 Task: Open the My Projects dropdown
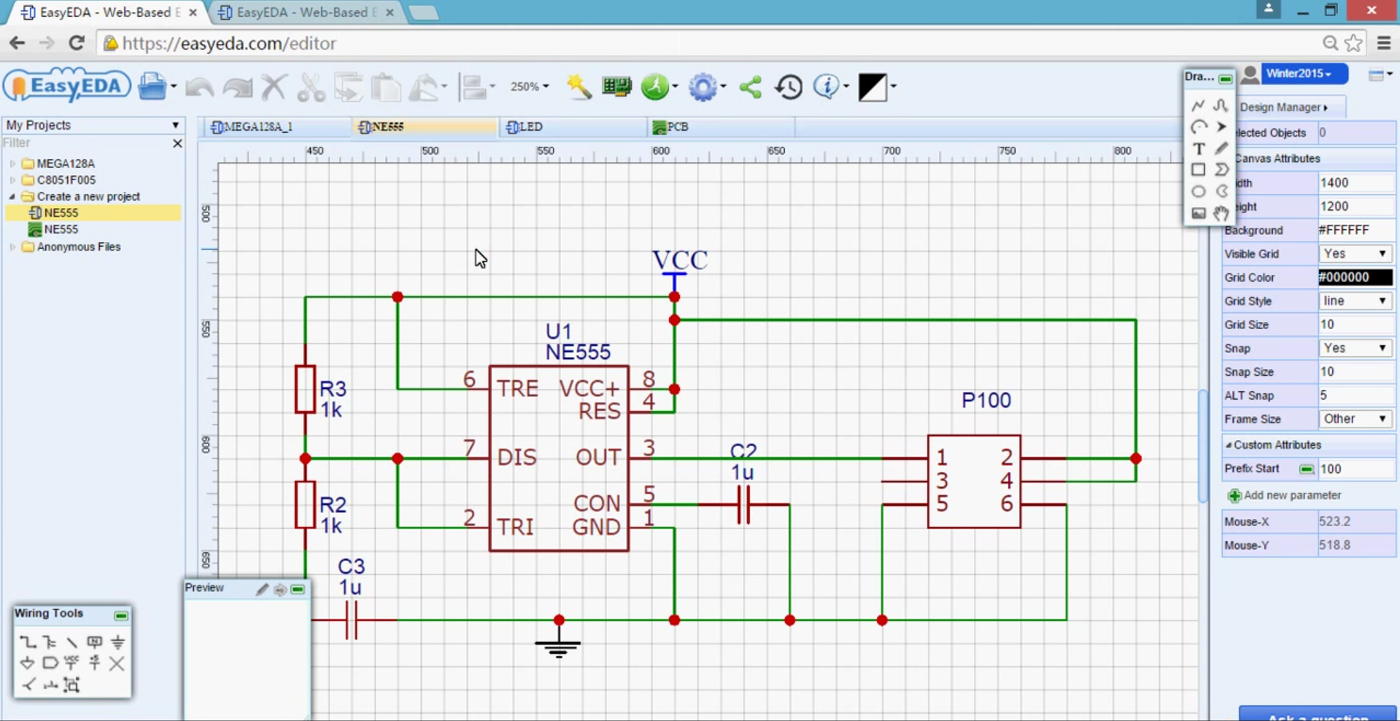92,125
